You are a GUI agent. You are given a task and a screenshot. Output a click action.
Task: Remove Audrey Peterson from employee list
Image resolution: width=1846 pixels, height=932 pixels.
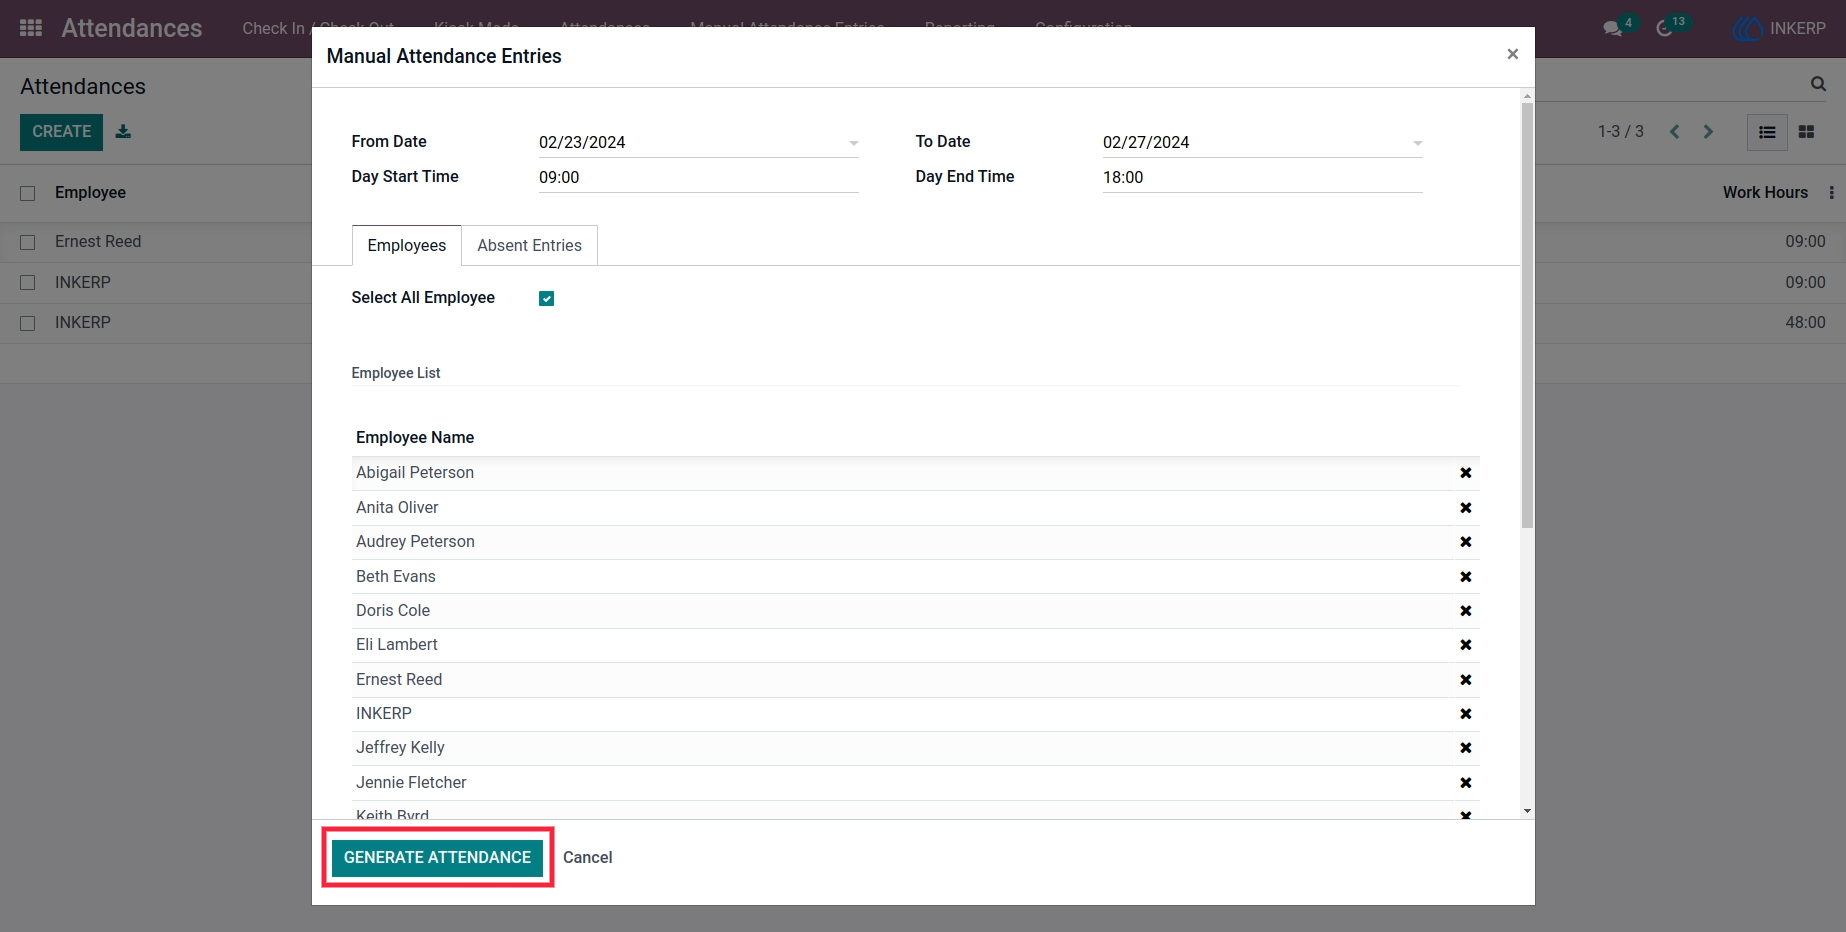pos(1466,542)
